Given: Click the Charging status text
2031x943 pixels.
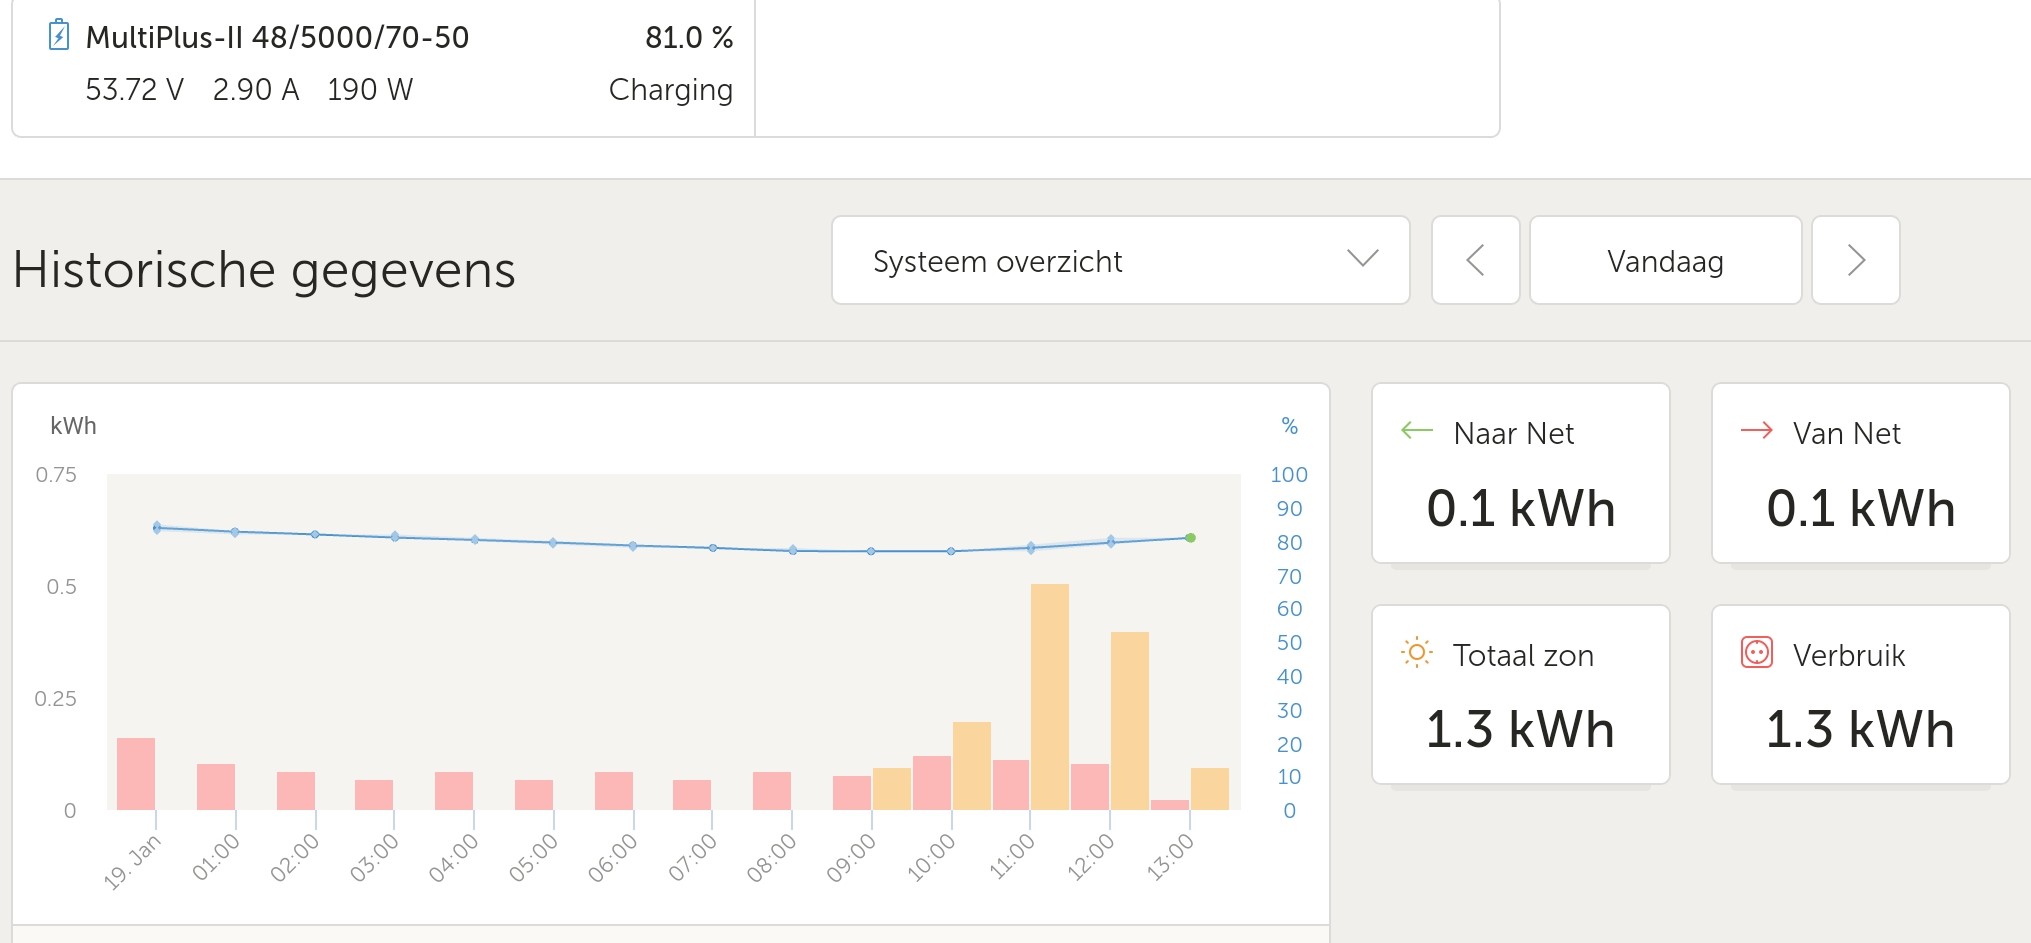Looking at the screenshot, I should click(670, 90).
